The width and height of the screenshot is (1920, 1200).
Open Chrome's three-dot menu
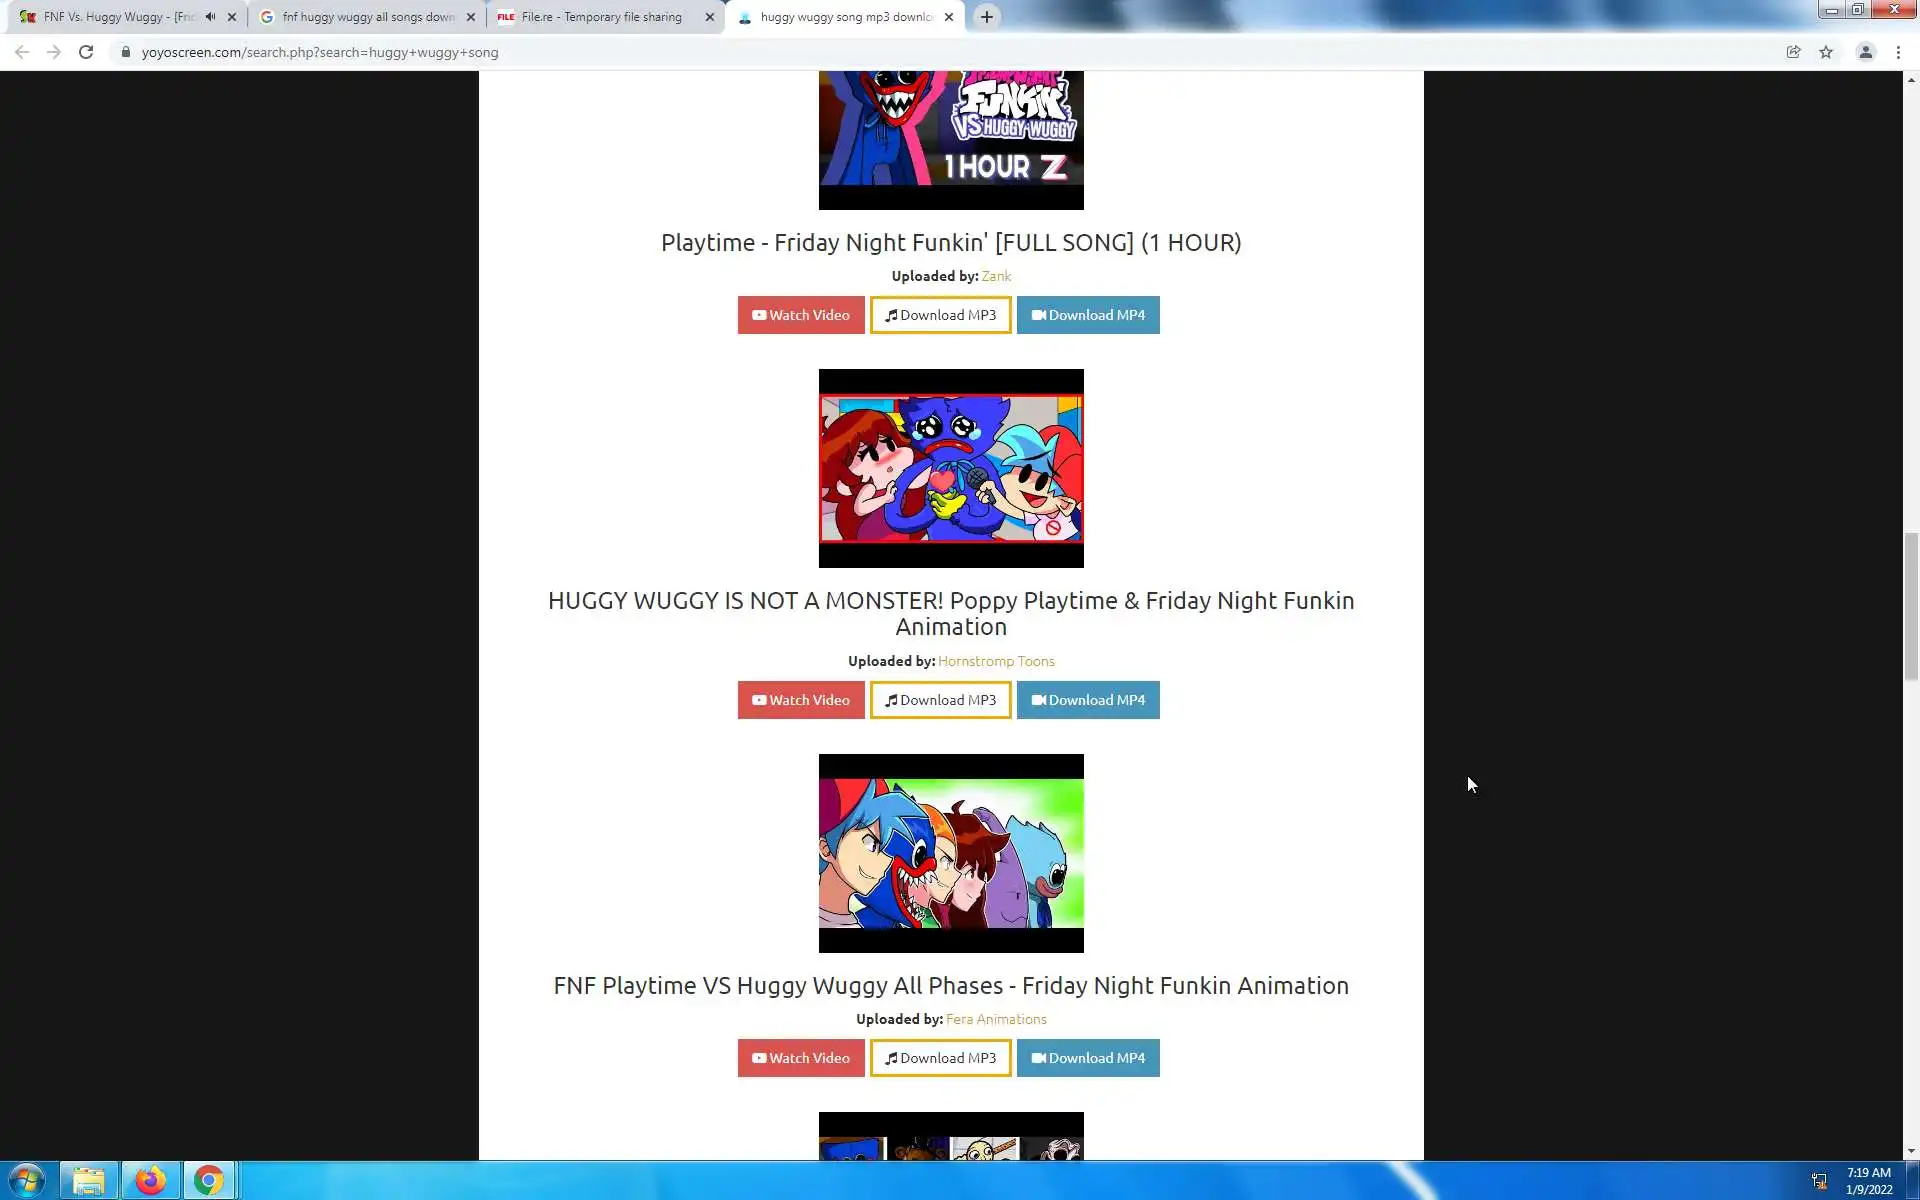[x=1898, y=52]
